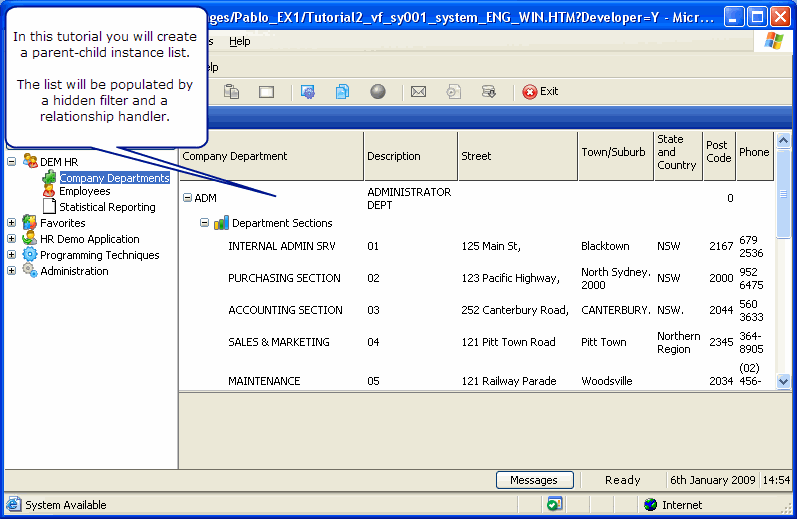Click the Phone column header
Screen dimensions: 797x519
tap(755, 156)
